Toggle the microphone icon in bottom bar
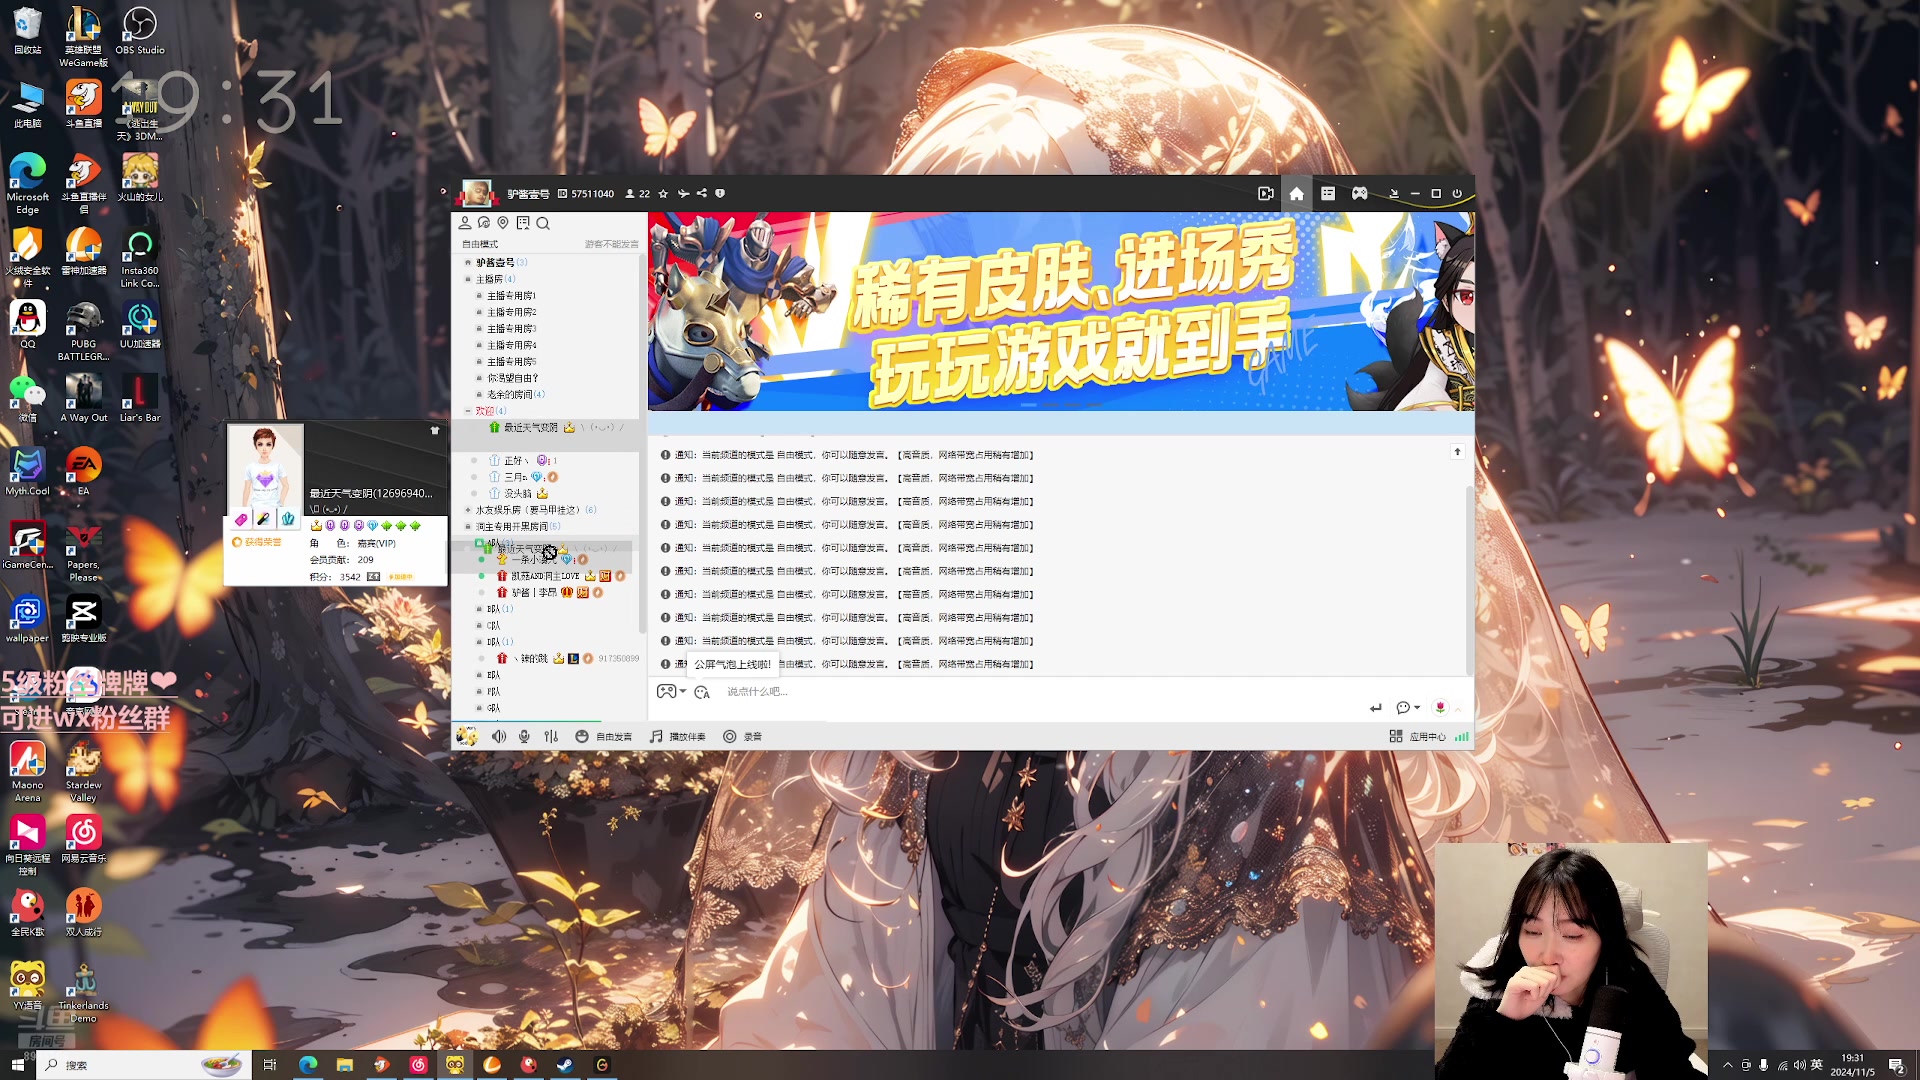 (x=524, y=737)
